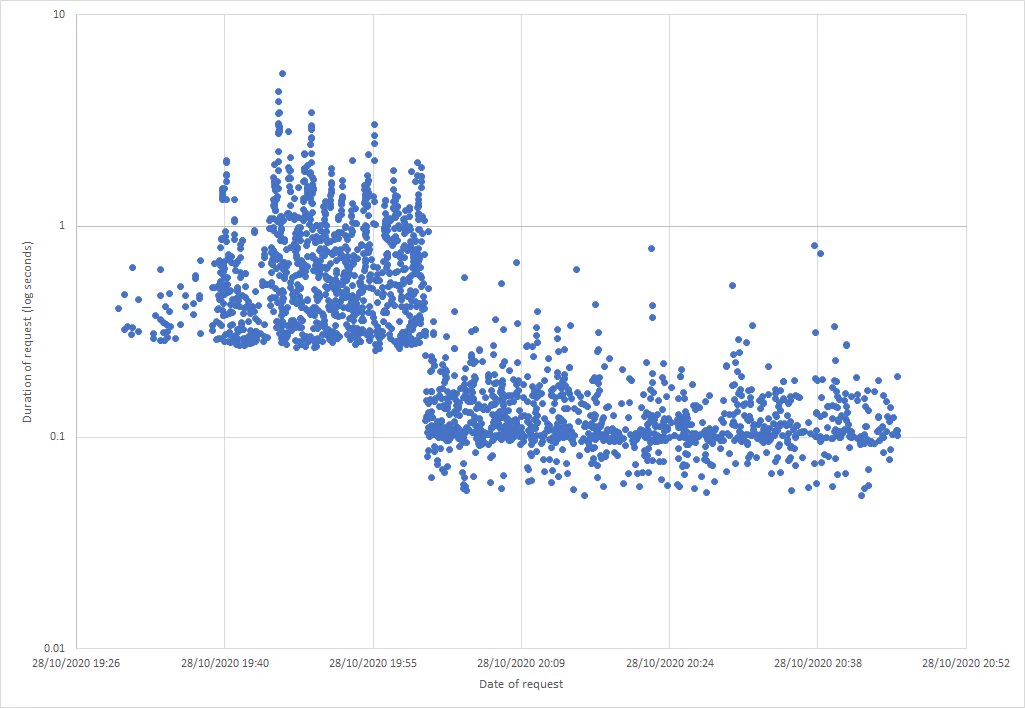
Task: Click the x-axis label "28/10/2020 20:38"
Action: (818, 664)
